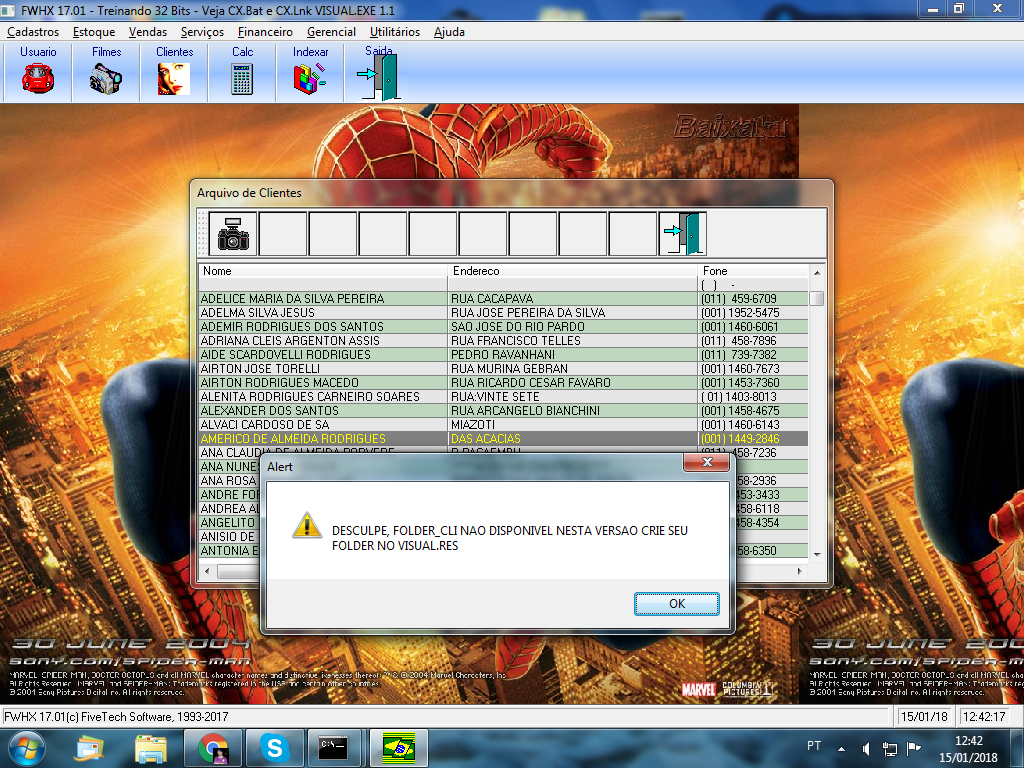Viewport: 1024px width, 768px height.
Task: Select row AIRTON JOSE TORELLI
Action: 503,368
